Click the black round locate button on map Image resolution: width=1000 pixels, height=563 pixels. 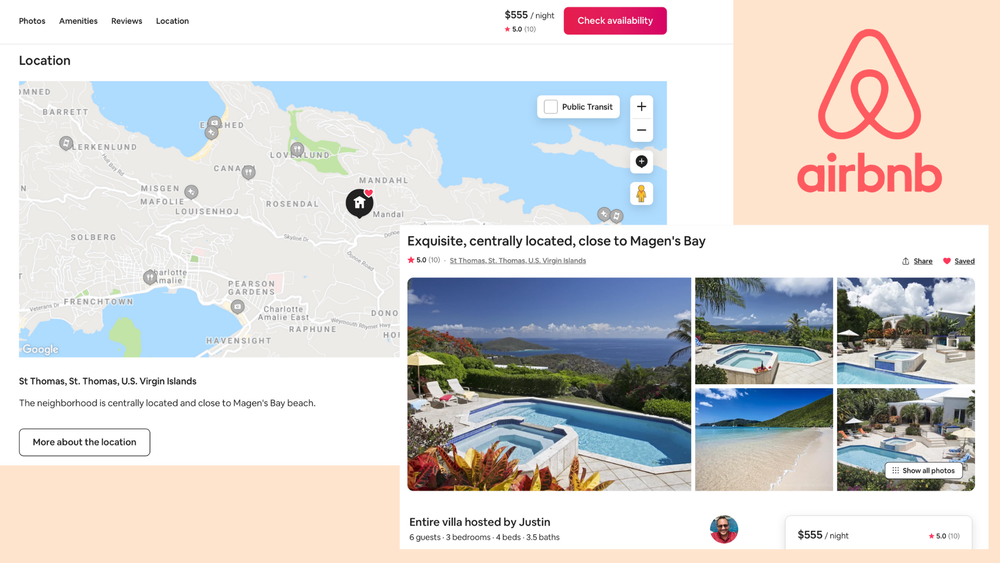[642, 161]
